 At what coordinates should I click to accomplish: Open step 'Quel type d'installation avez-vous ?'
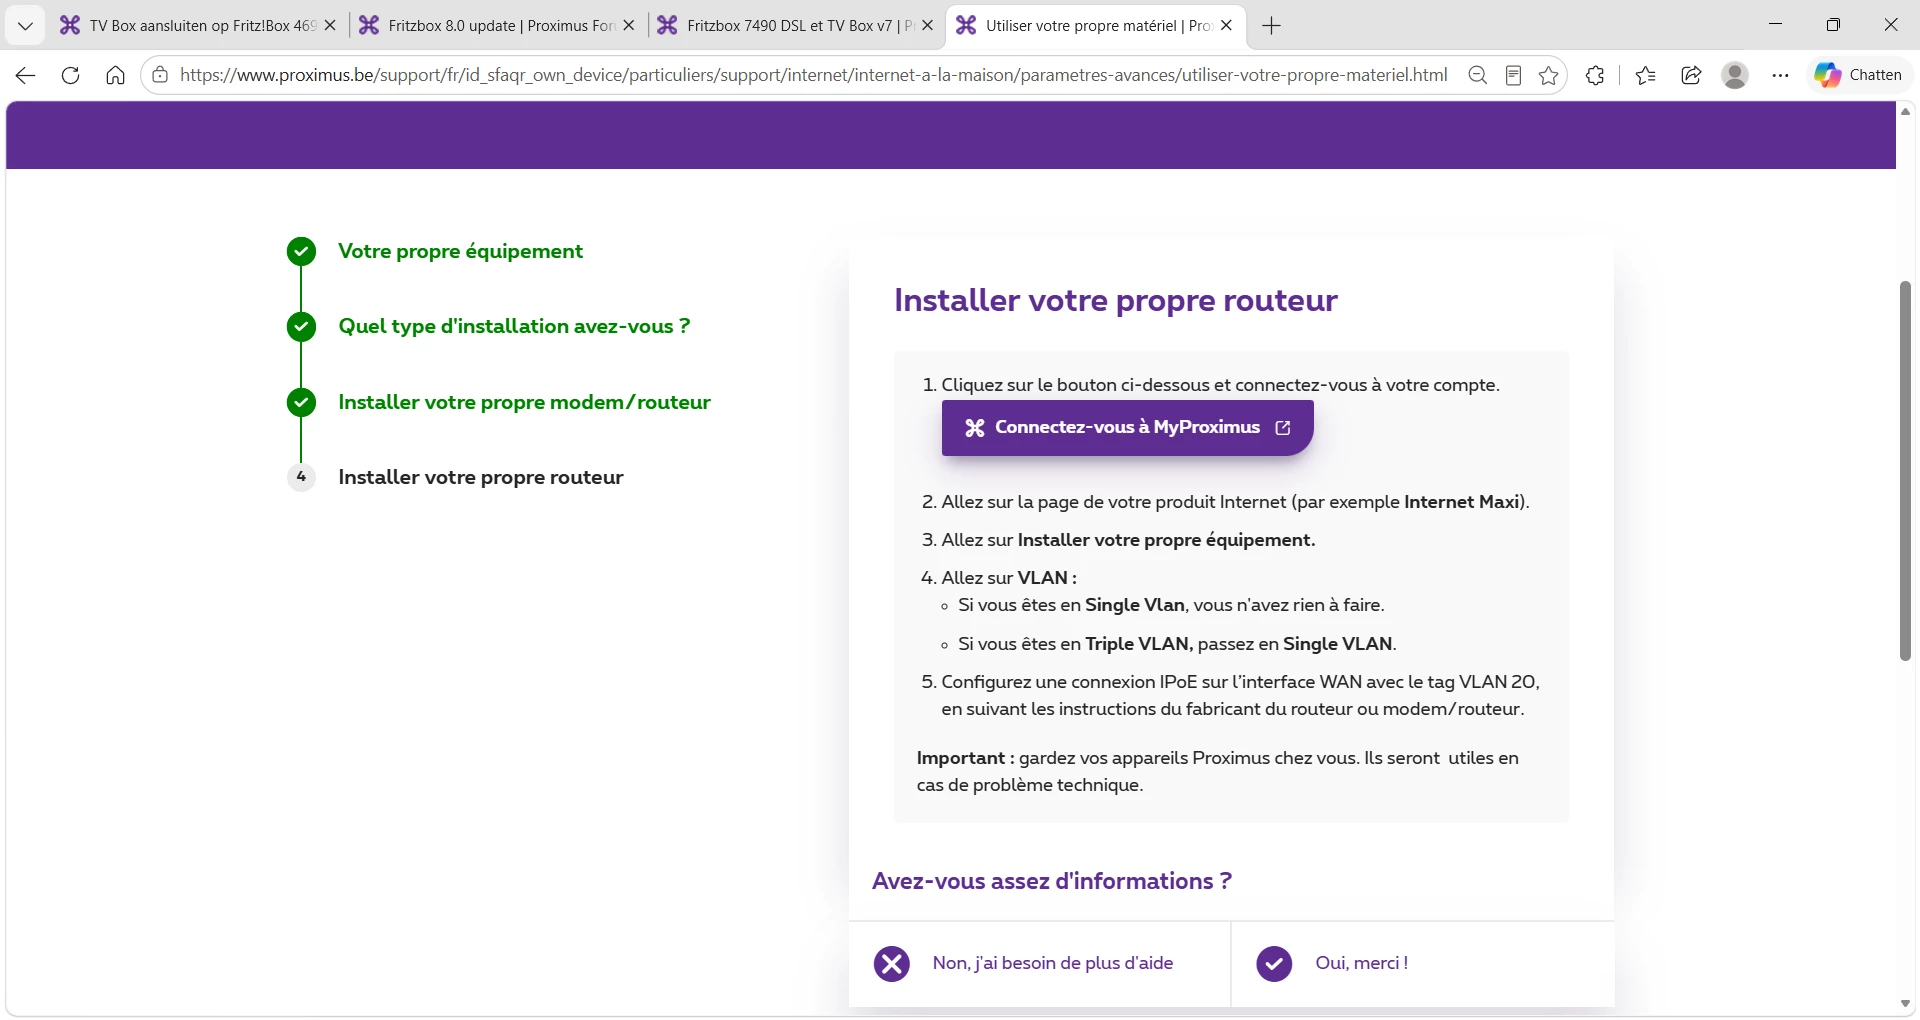514,326
